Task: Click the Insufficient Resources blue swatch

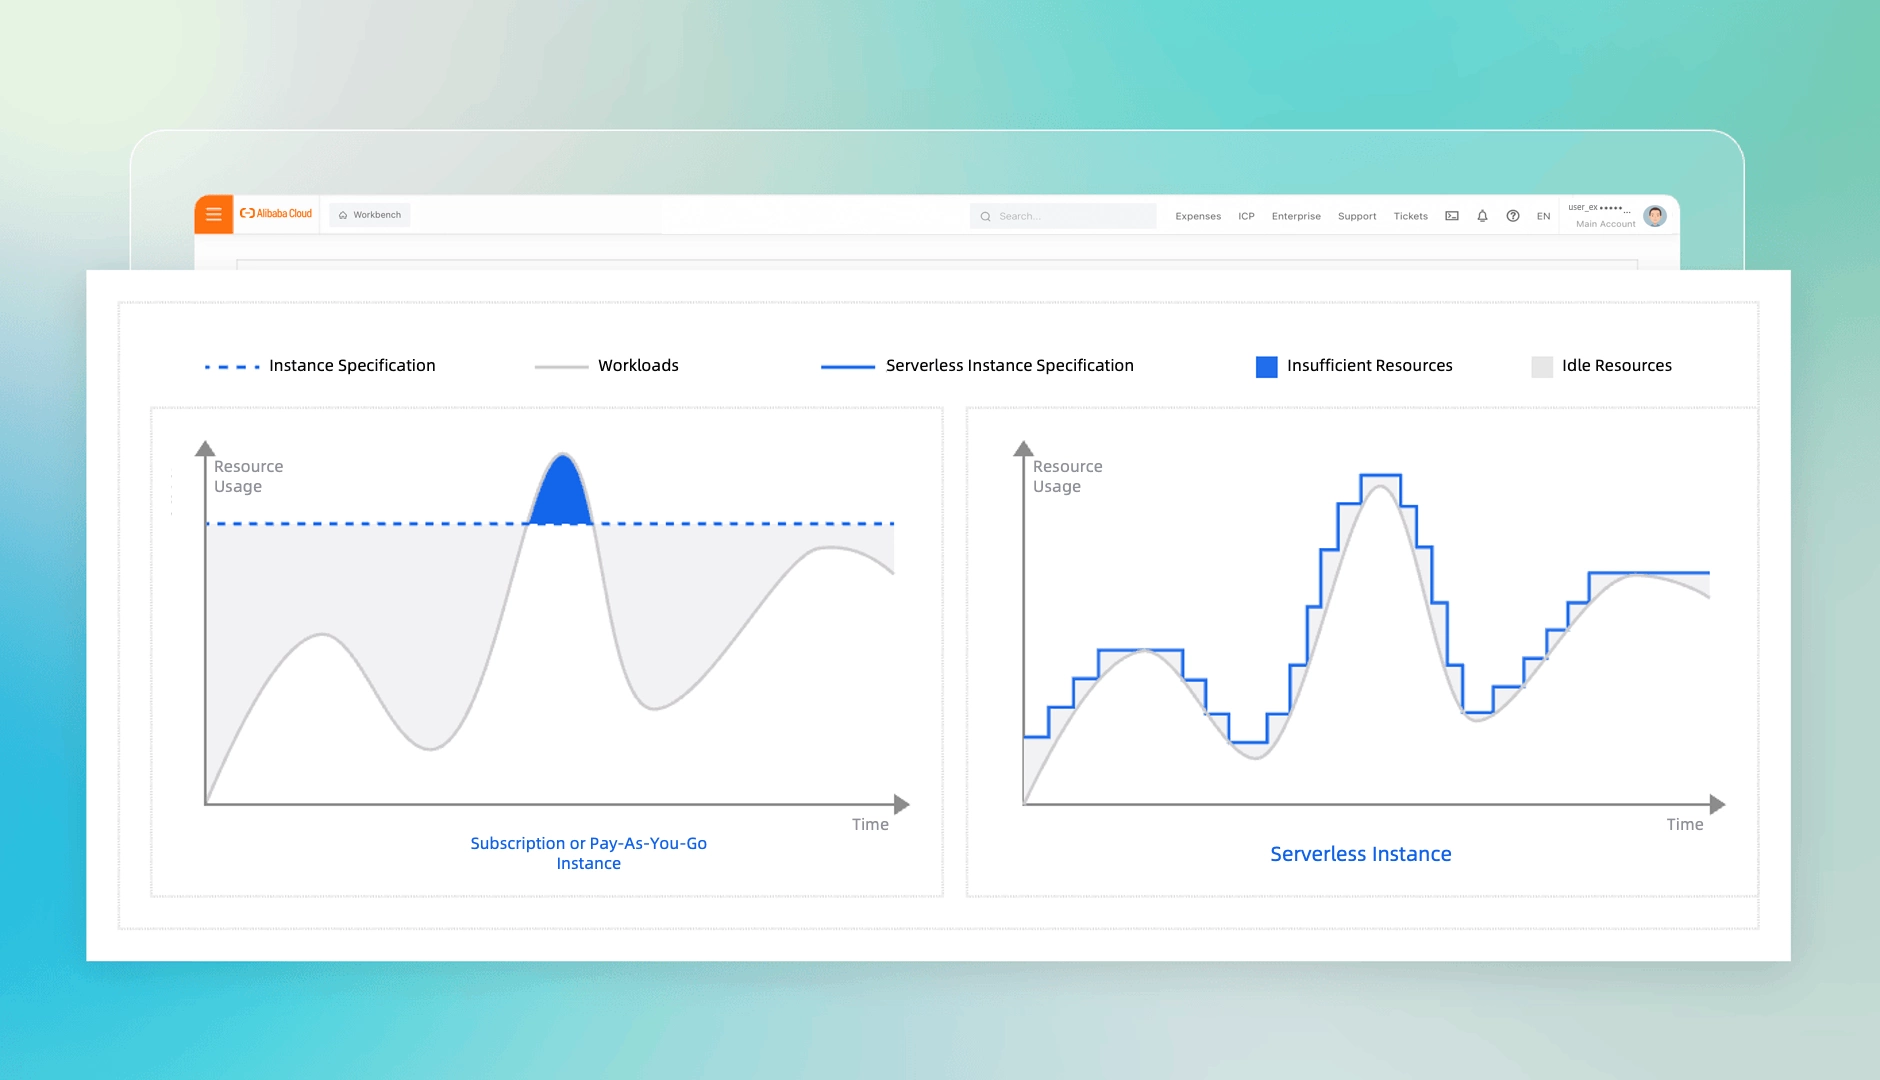Action: click(1266, 367)
